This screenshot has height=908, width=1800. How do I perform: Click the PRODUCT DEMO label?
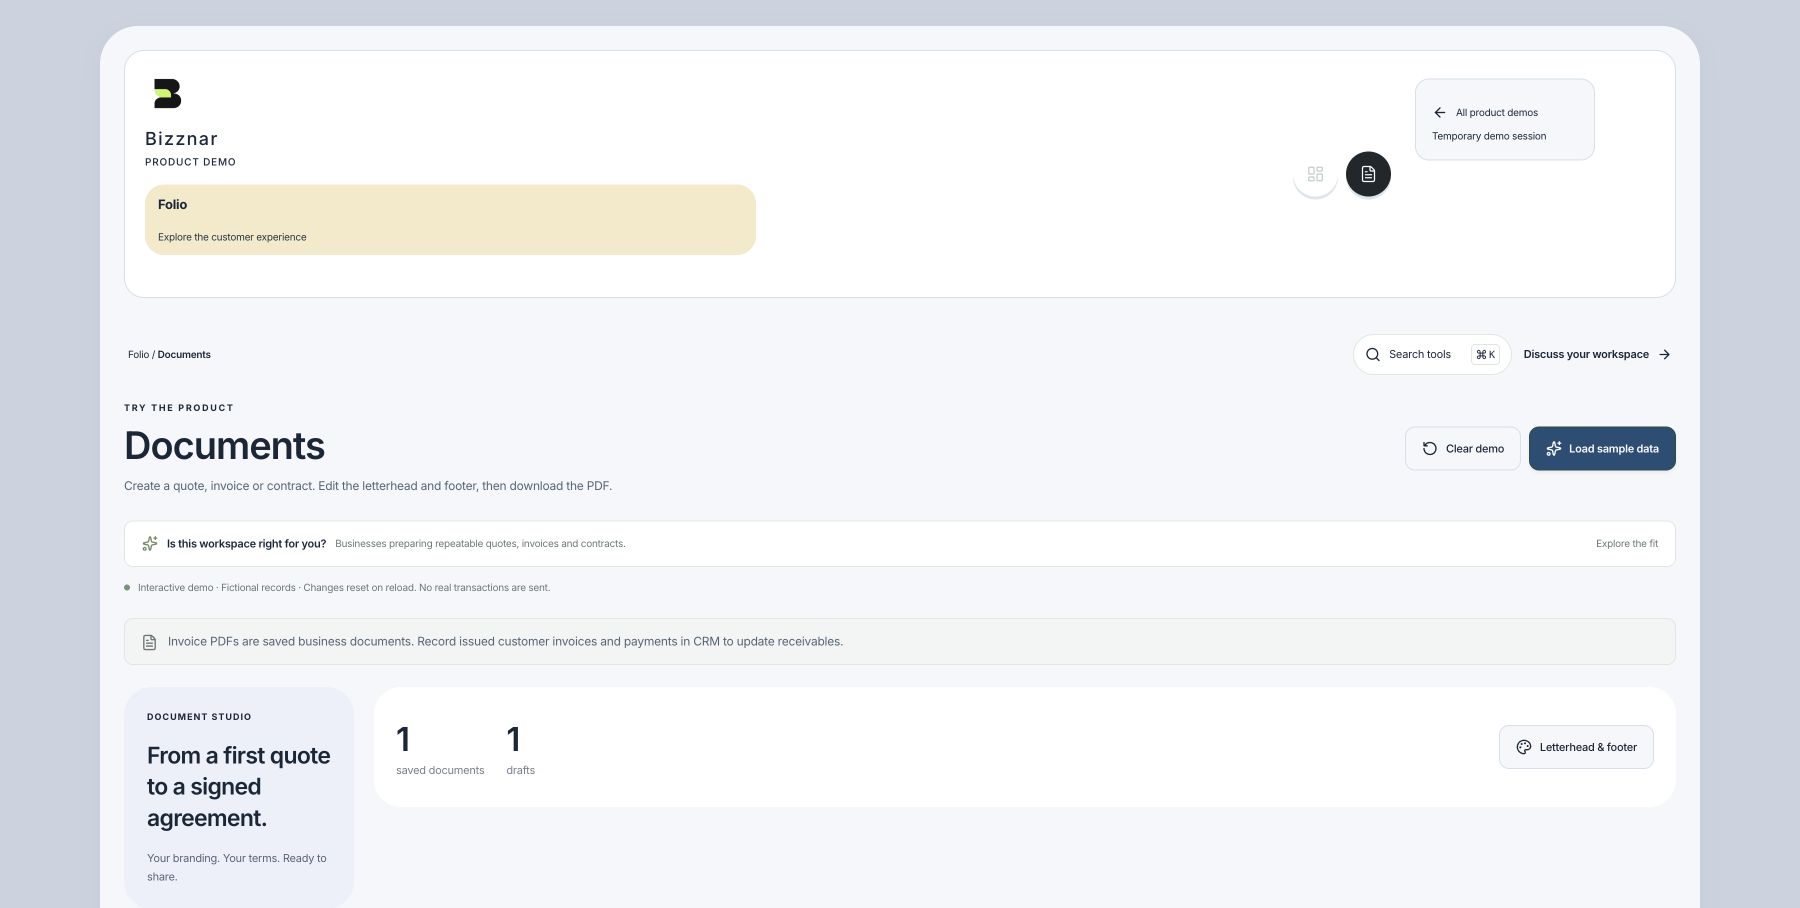click(x=190, y=162)
